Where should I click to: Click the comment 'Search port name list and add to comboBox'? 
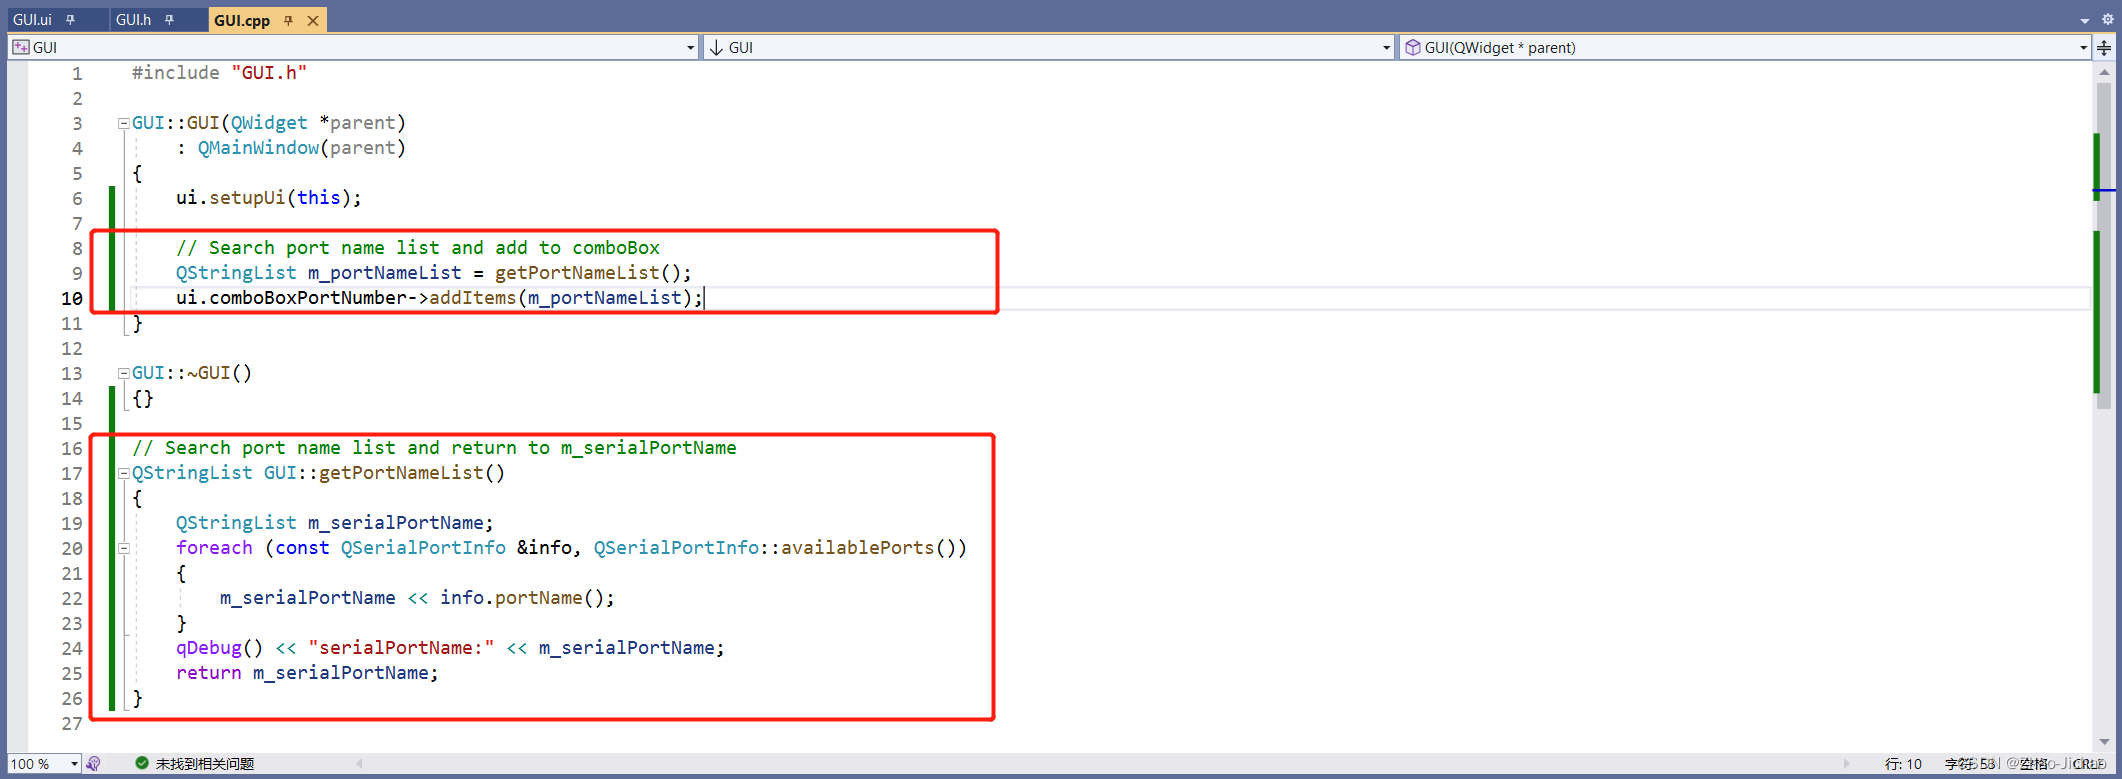(418, 248)
